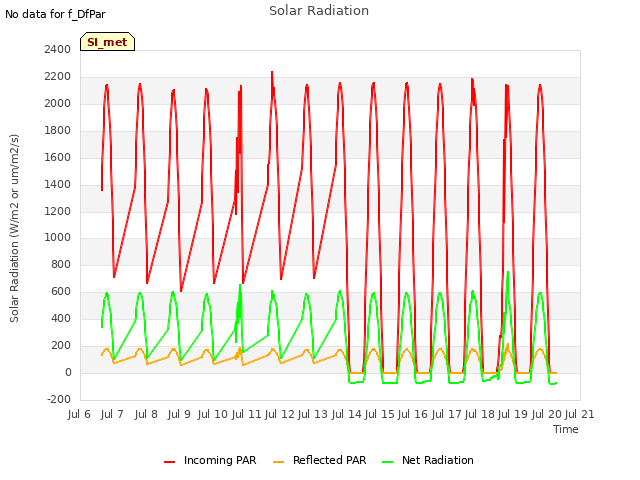640x480 pixels.
Task: Click the Jul 21 x-axis tick label
Action: 580,414
